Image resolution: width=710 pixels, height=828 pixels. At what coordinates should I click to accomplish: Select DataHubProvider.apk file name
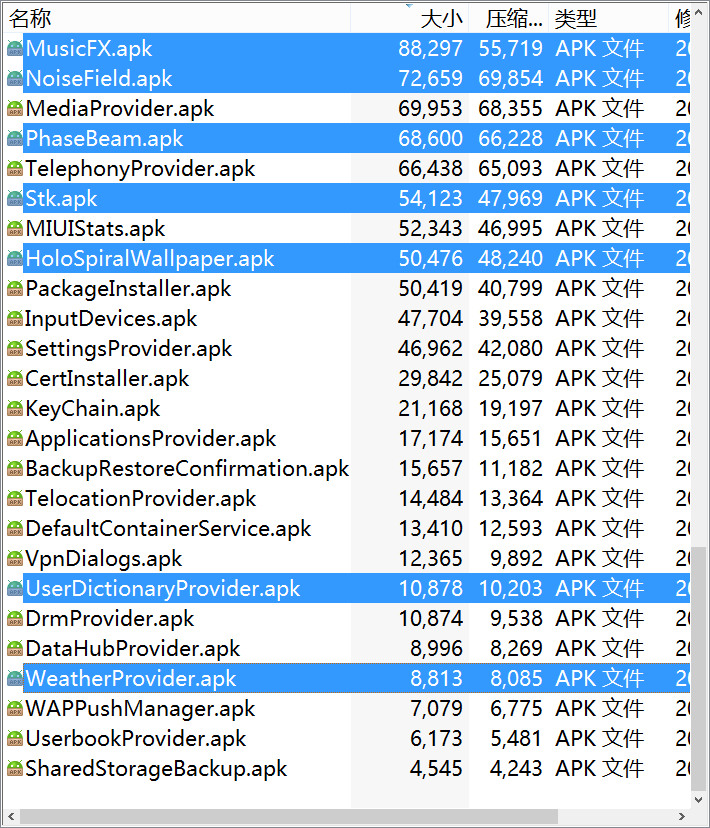point(132,648)
